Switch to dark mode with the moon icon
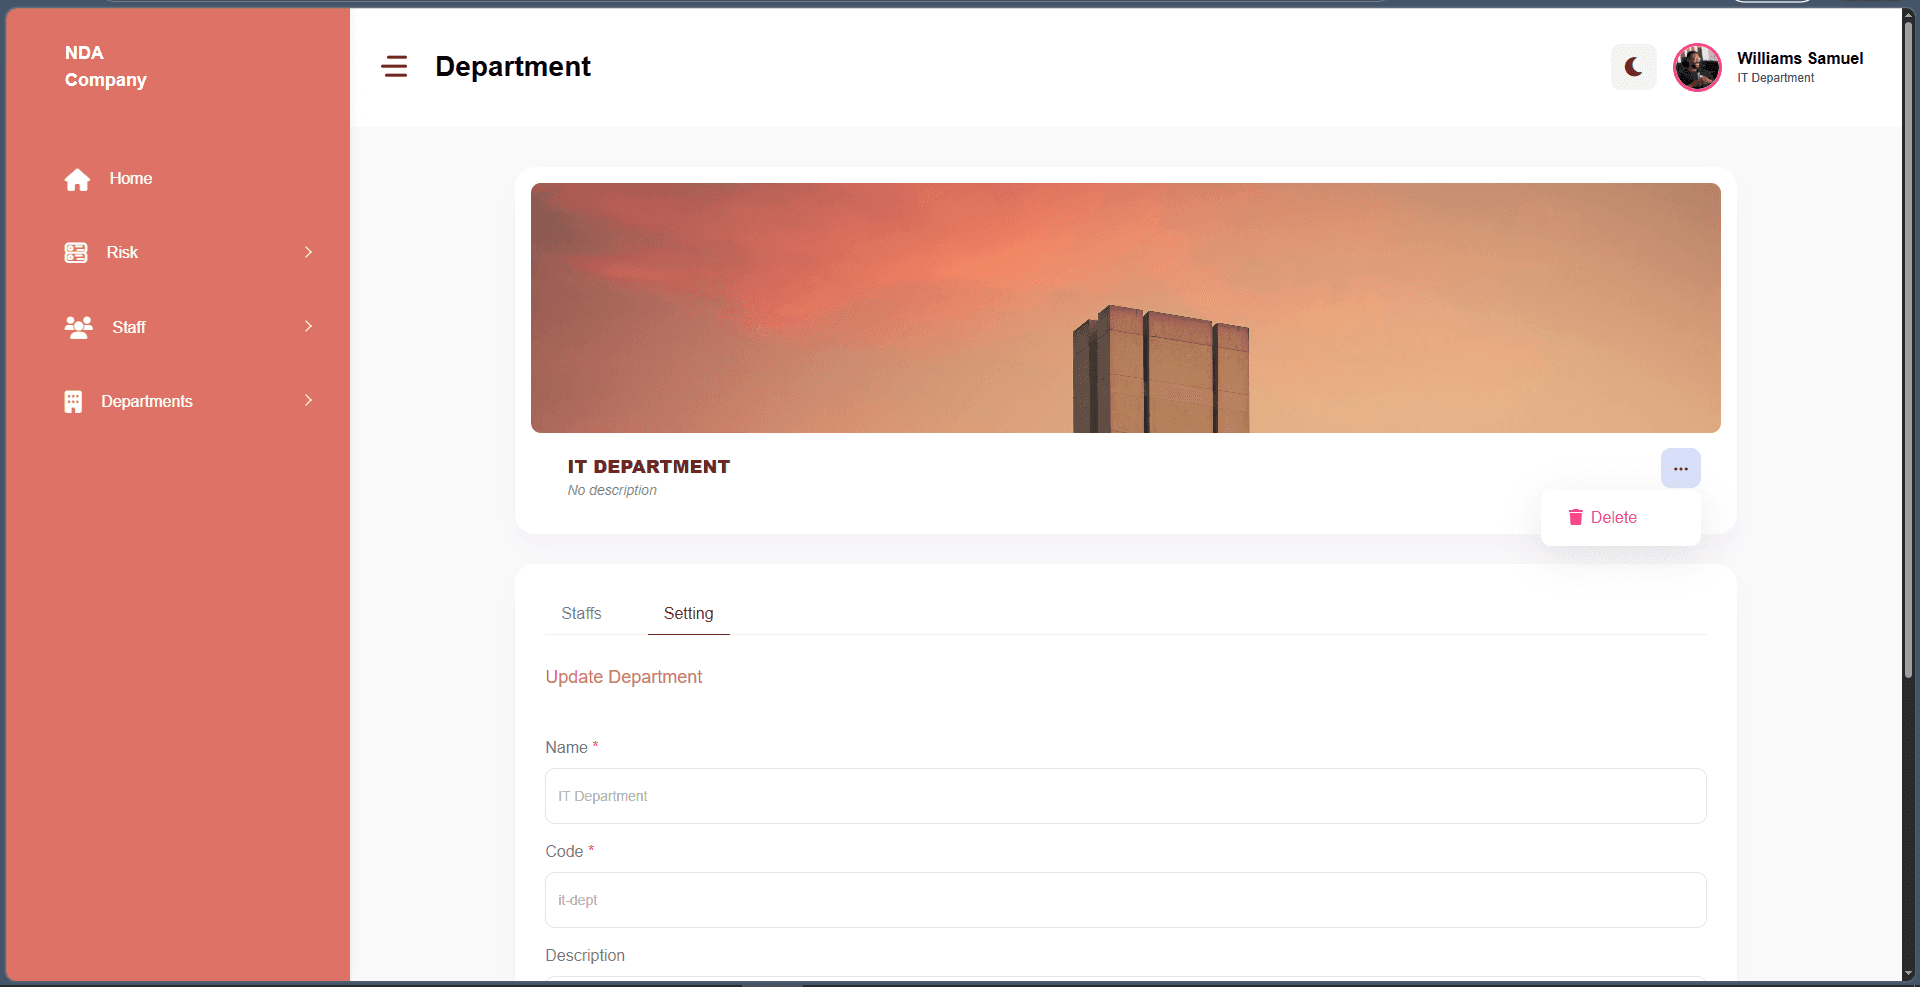This screenshot has width=1920, height=987. (1634, 67)
